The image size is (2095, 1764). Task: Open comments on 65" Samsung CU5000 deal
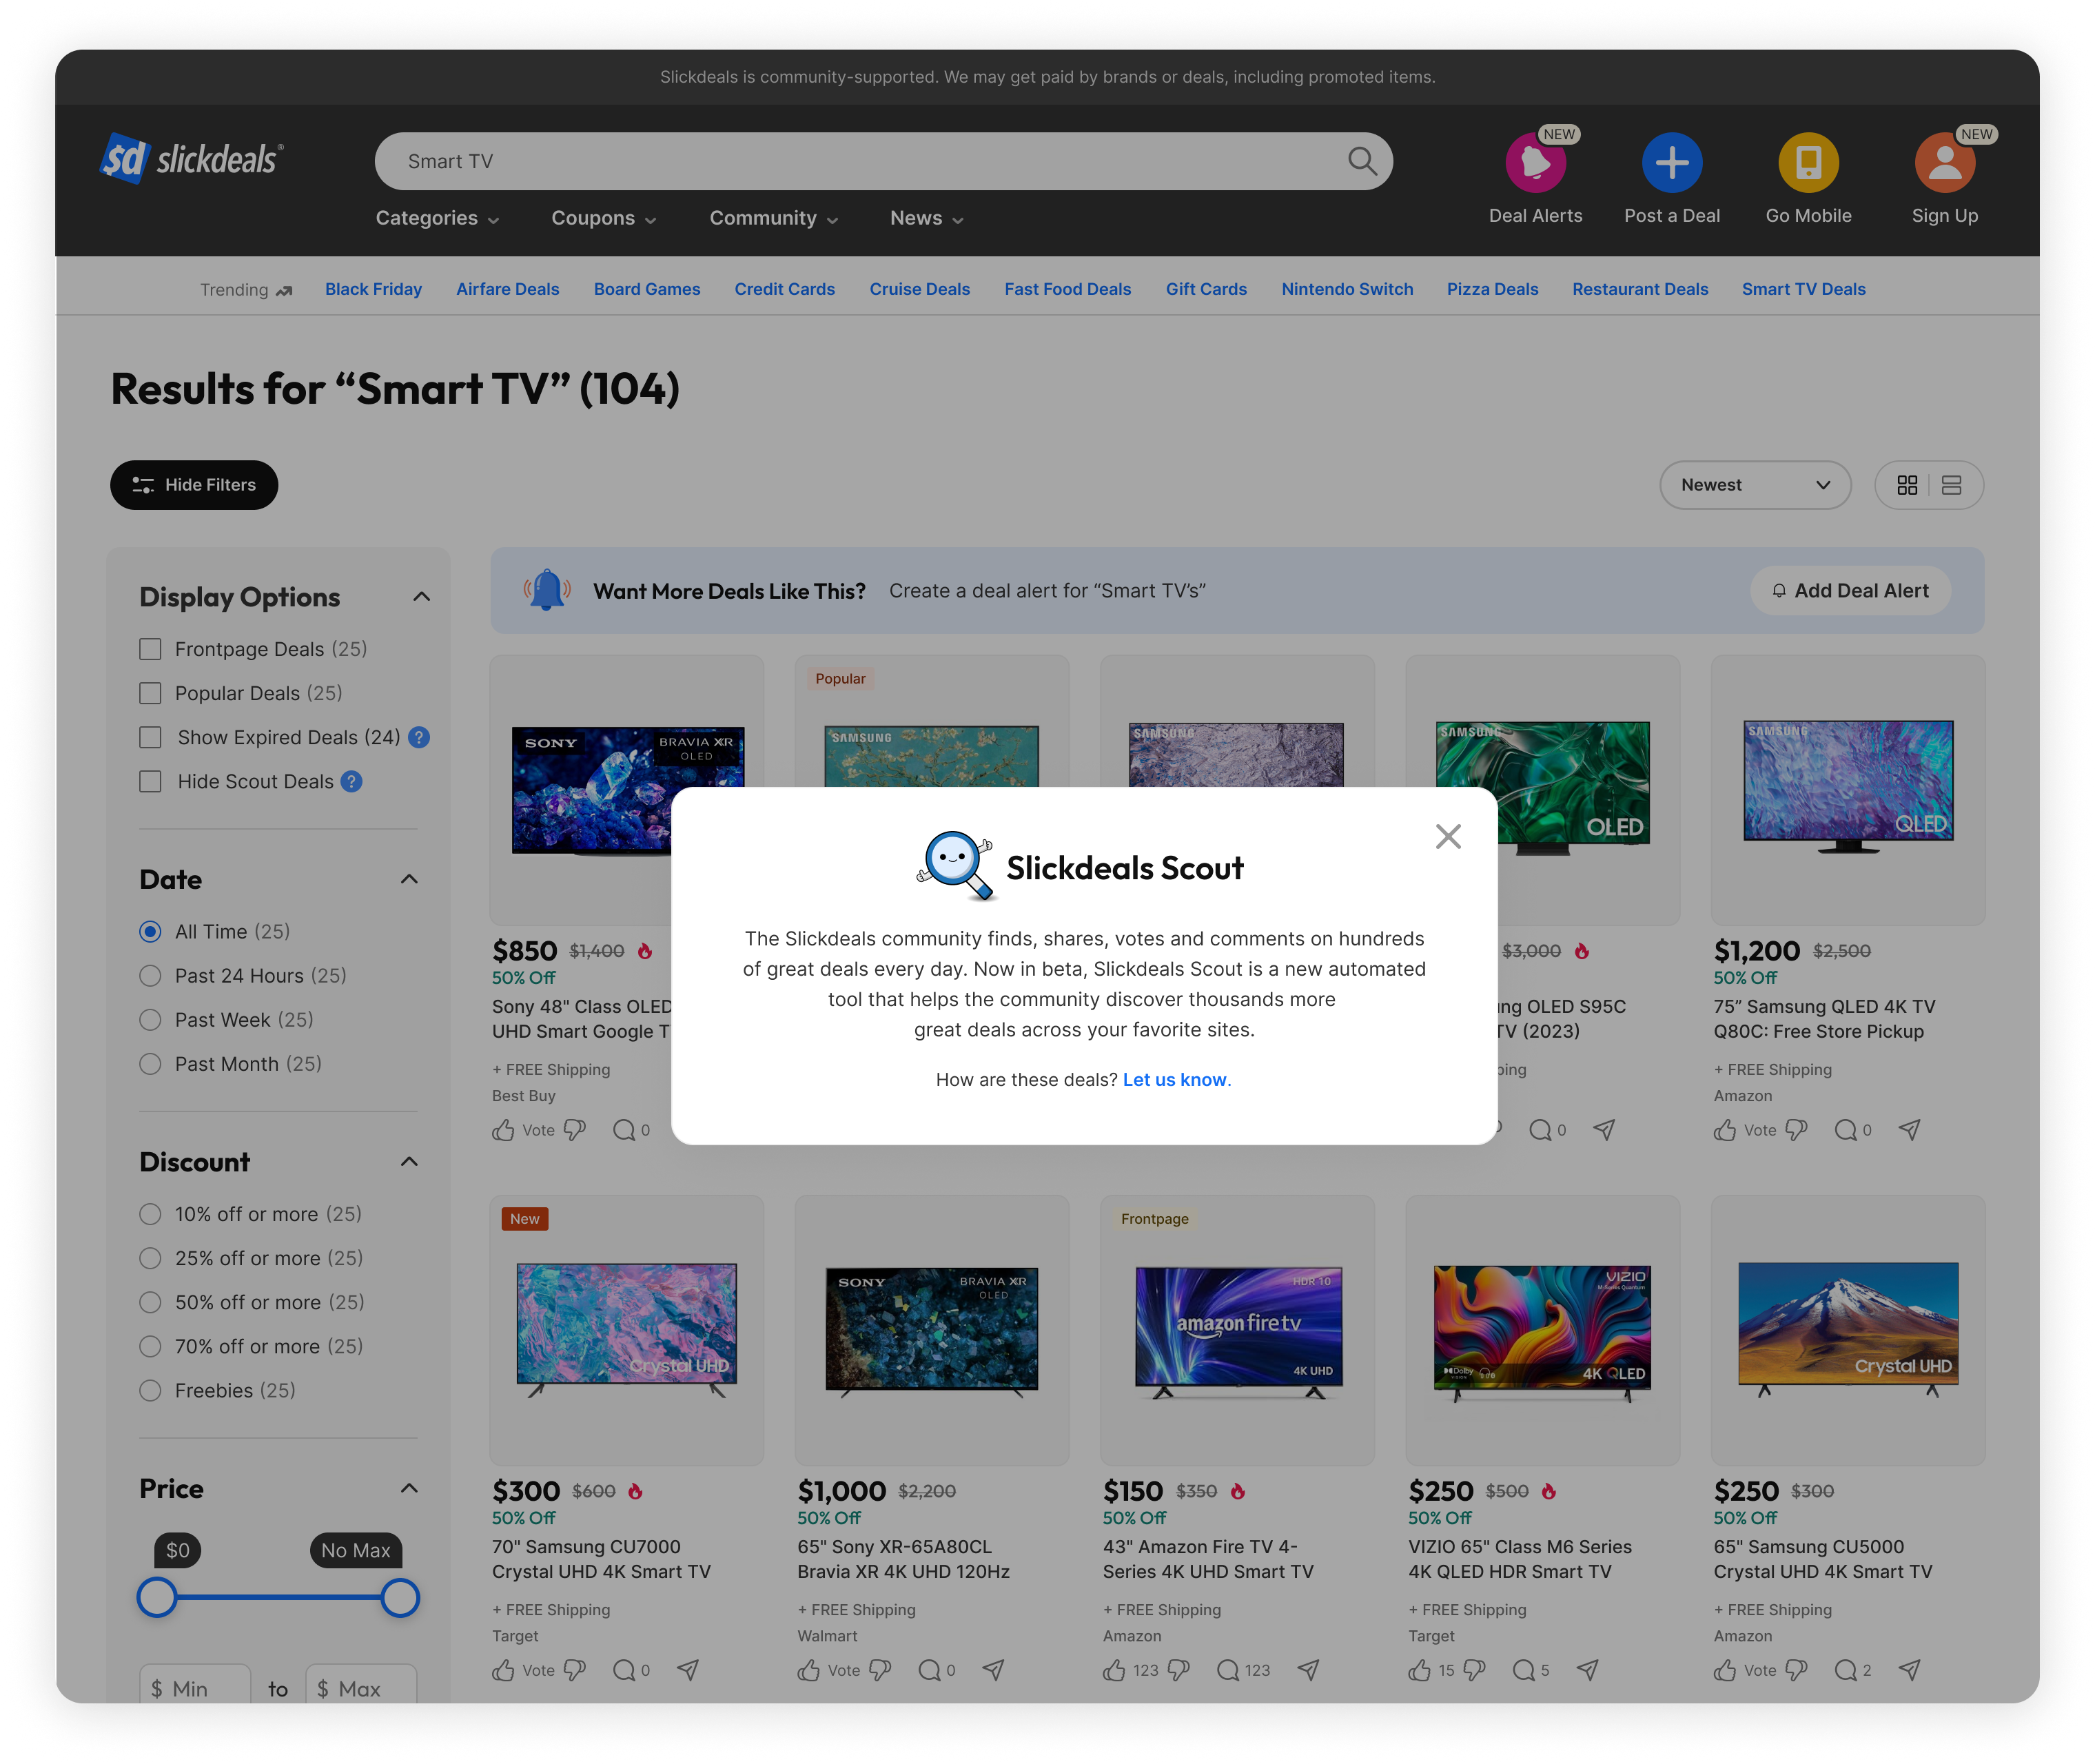tap(1852, 1670)
